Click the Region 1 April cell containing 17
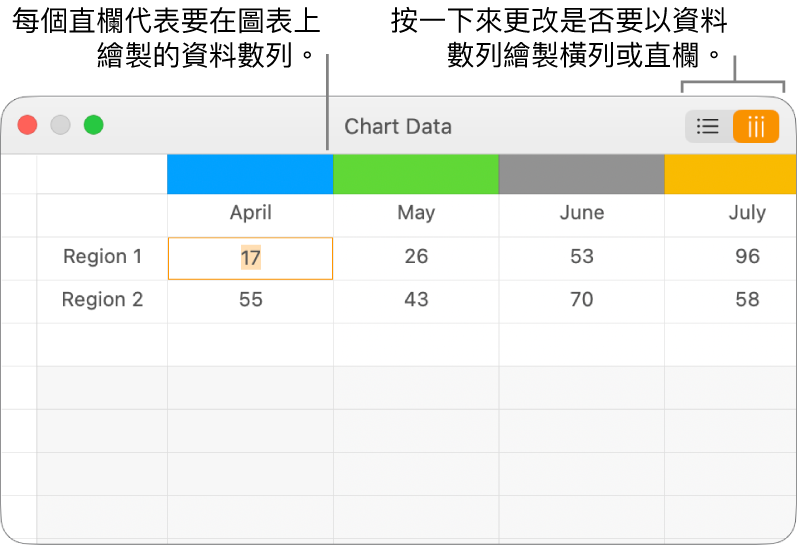798x545 pixels. point(250,258)
